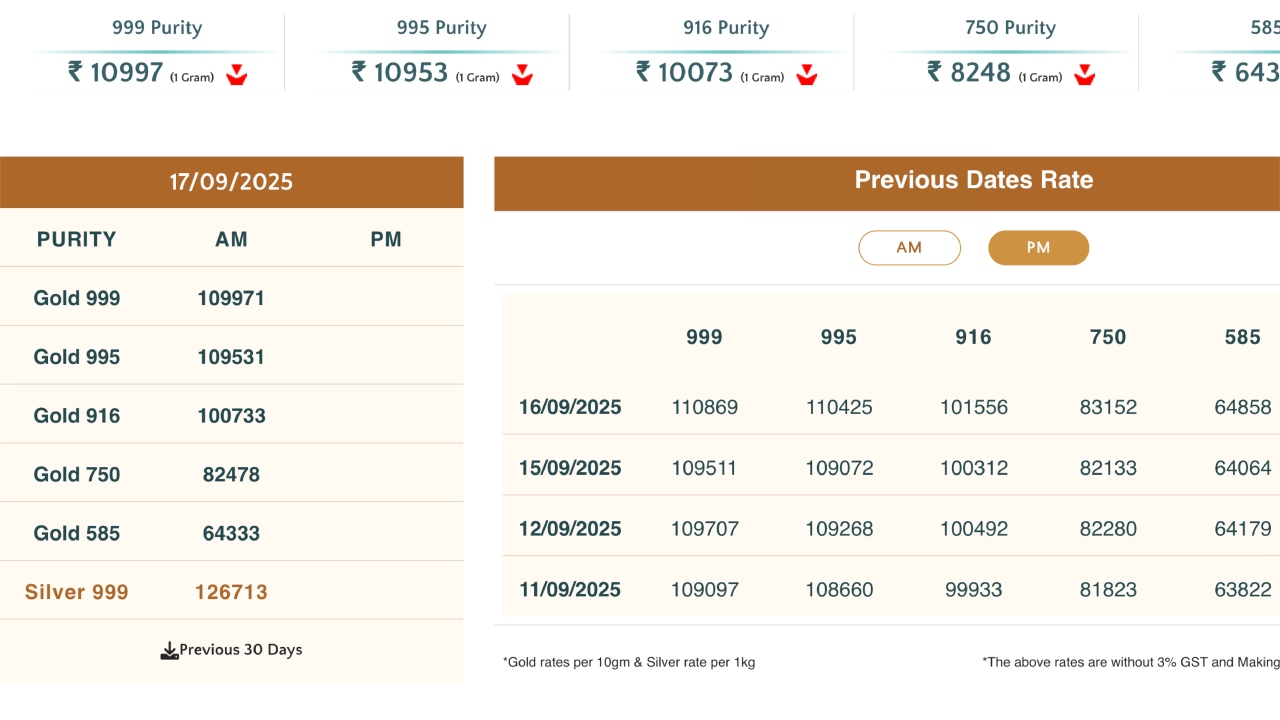Image resolution: width=1280 pixels, height=720 pixels.
Task: Click the Gold 999 row label
Action: tap(77, 298)
